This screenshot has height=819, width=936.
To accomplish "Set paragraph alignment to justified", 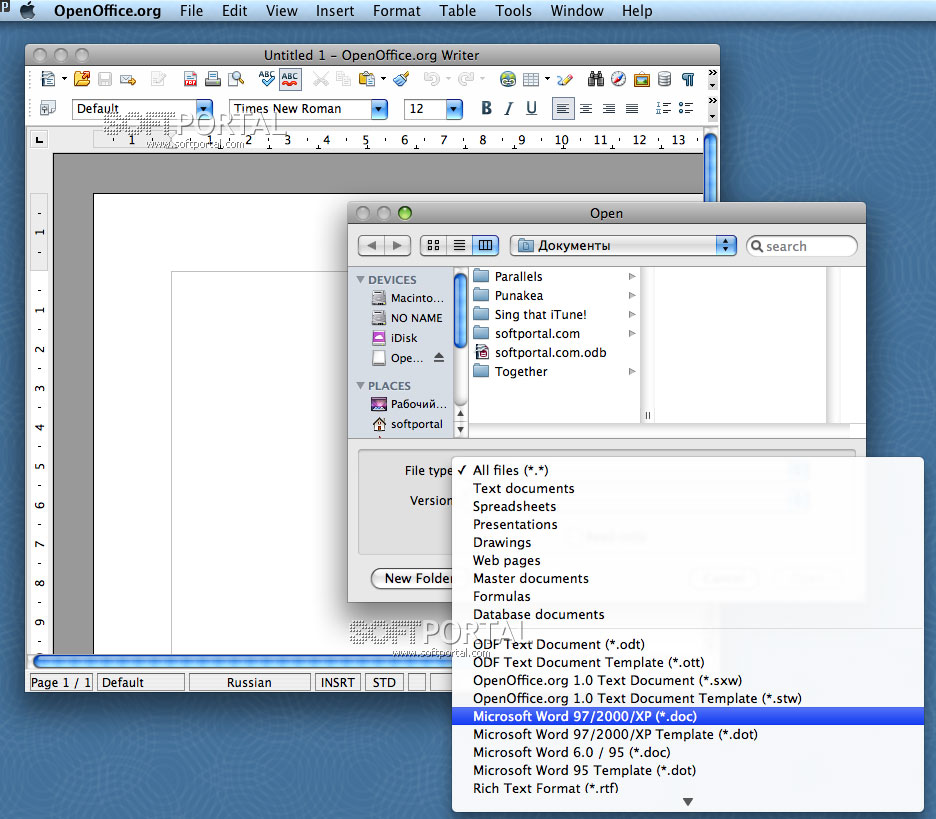I will [632, 108].
